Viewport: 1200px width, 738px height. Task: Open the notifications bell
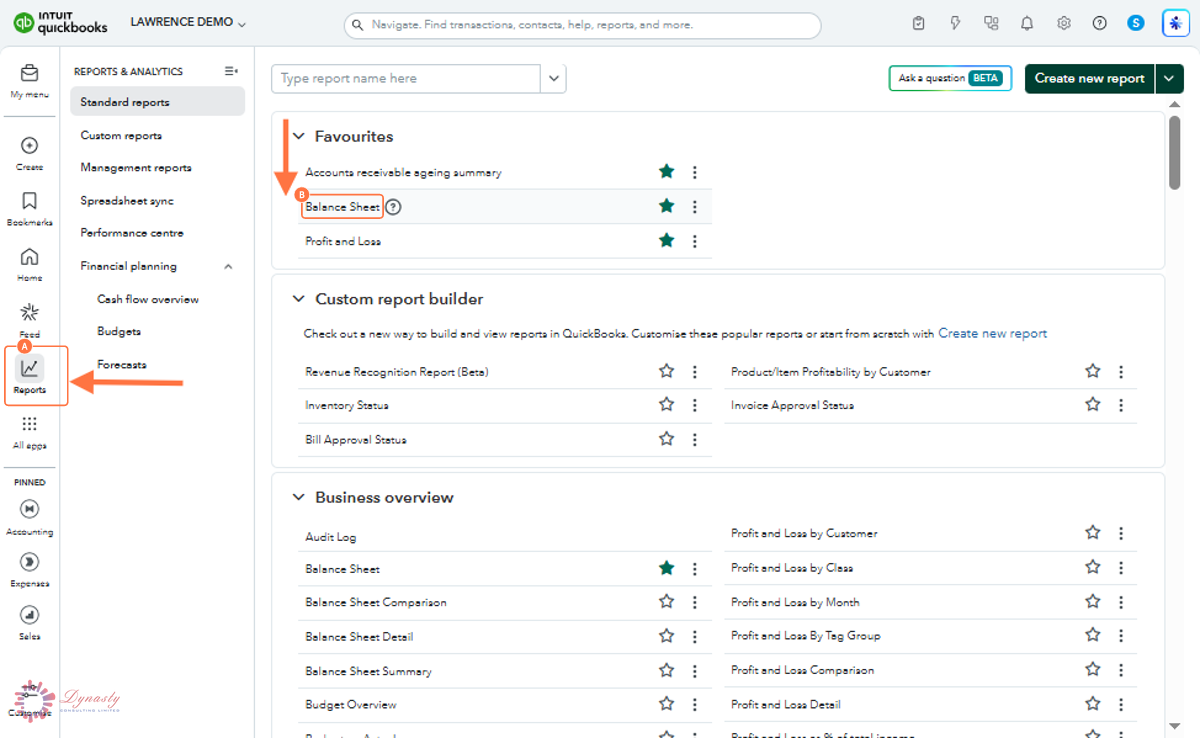[1027, 23]
